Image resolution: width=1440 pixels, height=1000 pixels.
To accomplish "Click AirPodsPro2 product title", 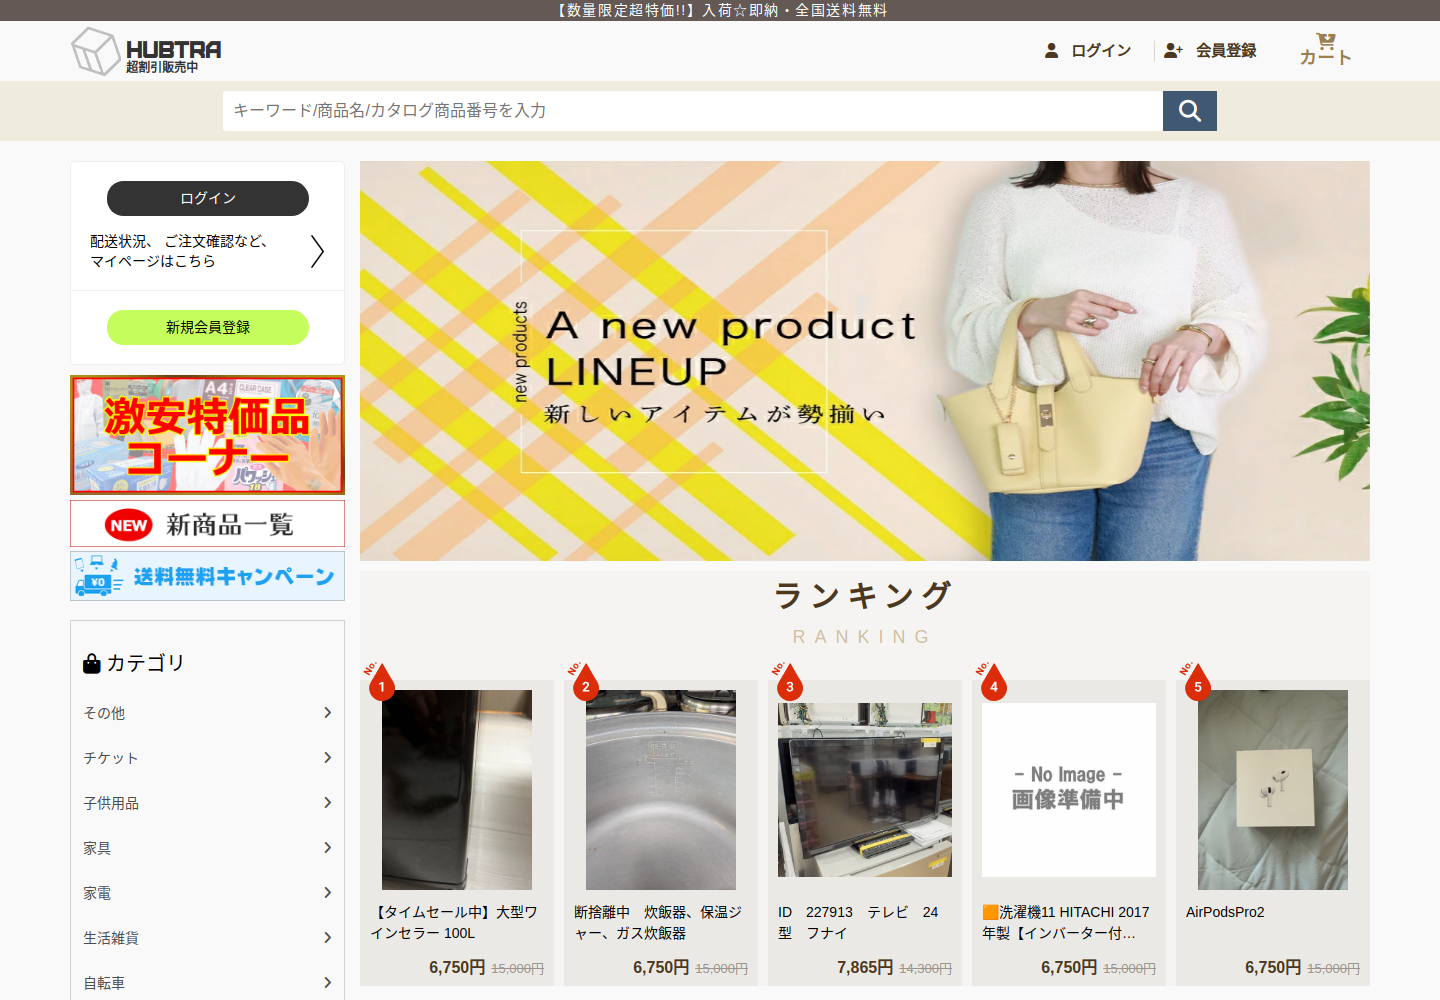I will (x=1225, y=912).
